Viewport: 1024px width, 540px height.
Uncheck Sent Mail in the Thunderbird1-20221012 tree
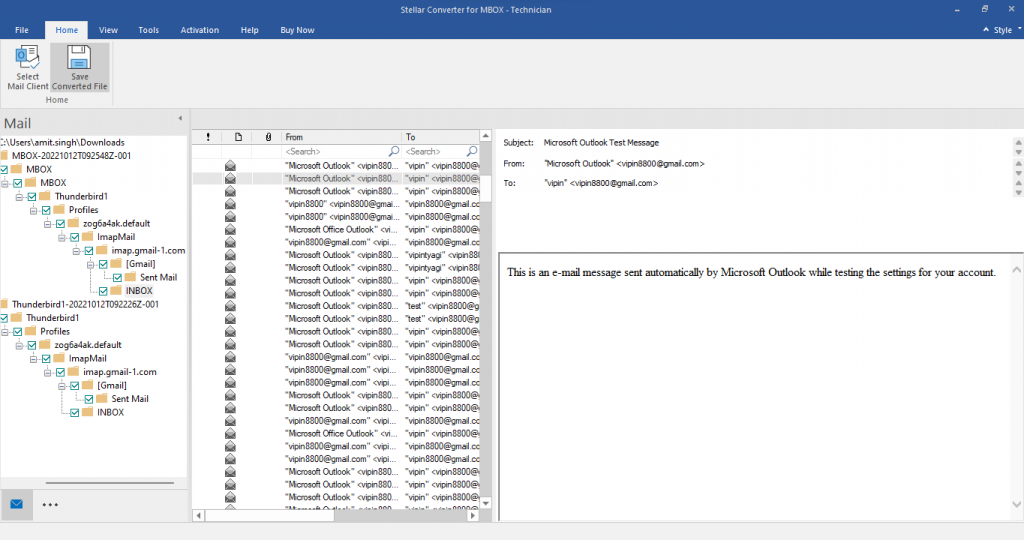pos(89,399)
